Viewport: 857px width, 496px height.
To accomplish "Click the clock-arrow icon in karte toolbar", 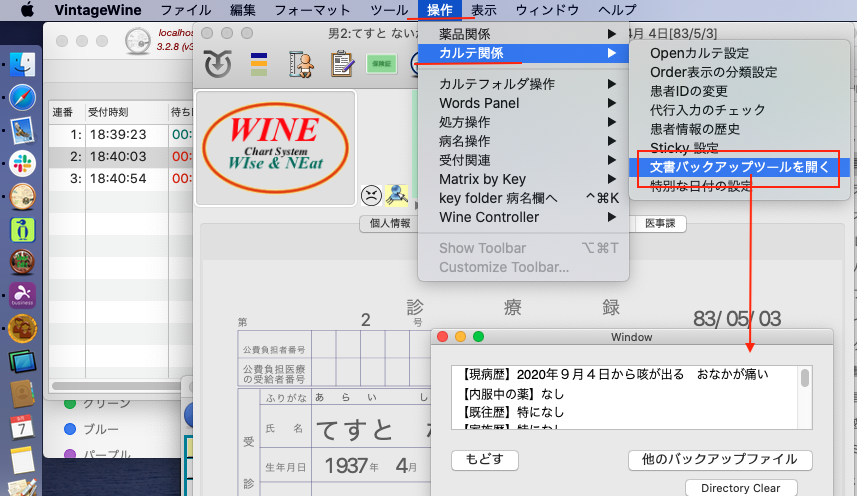I will [215, 65].
